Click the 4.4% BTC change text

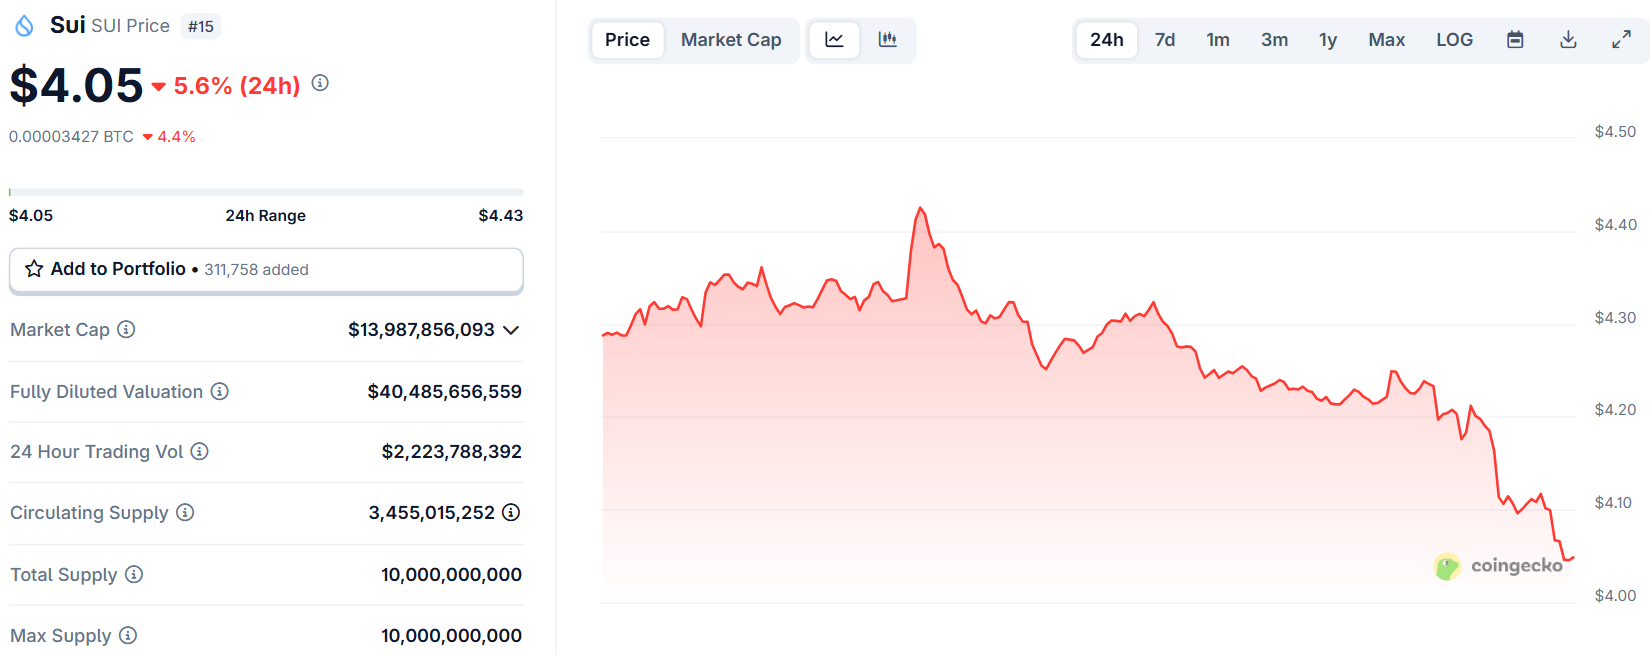pyautogui.click(x=176, y=137)
